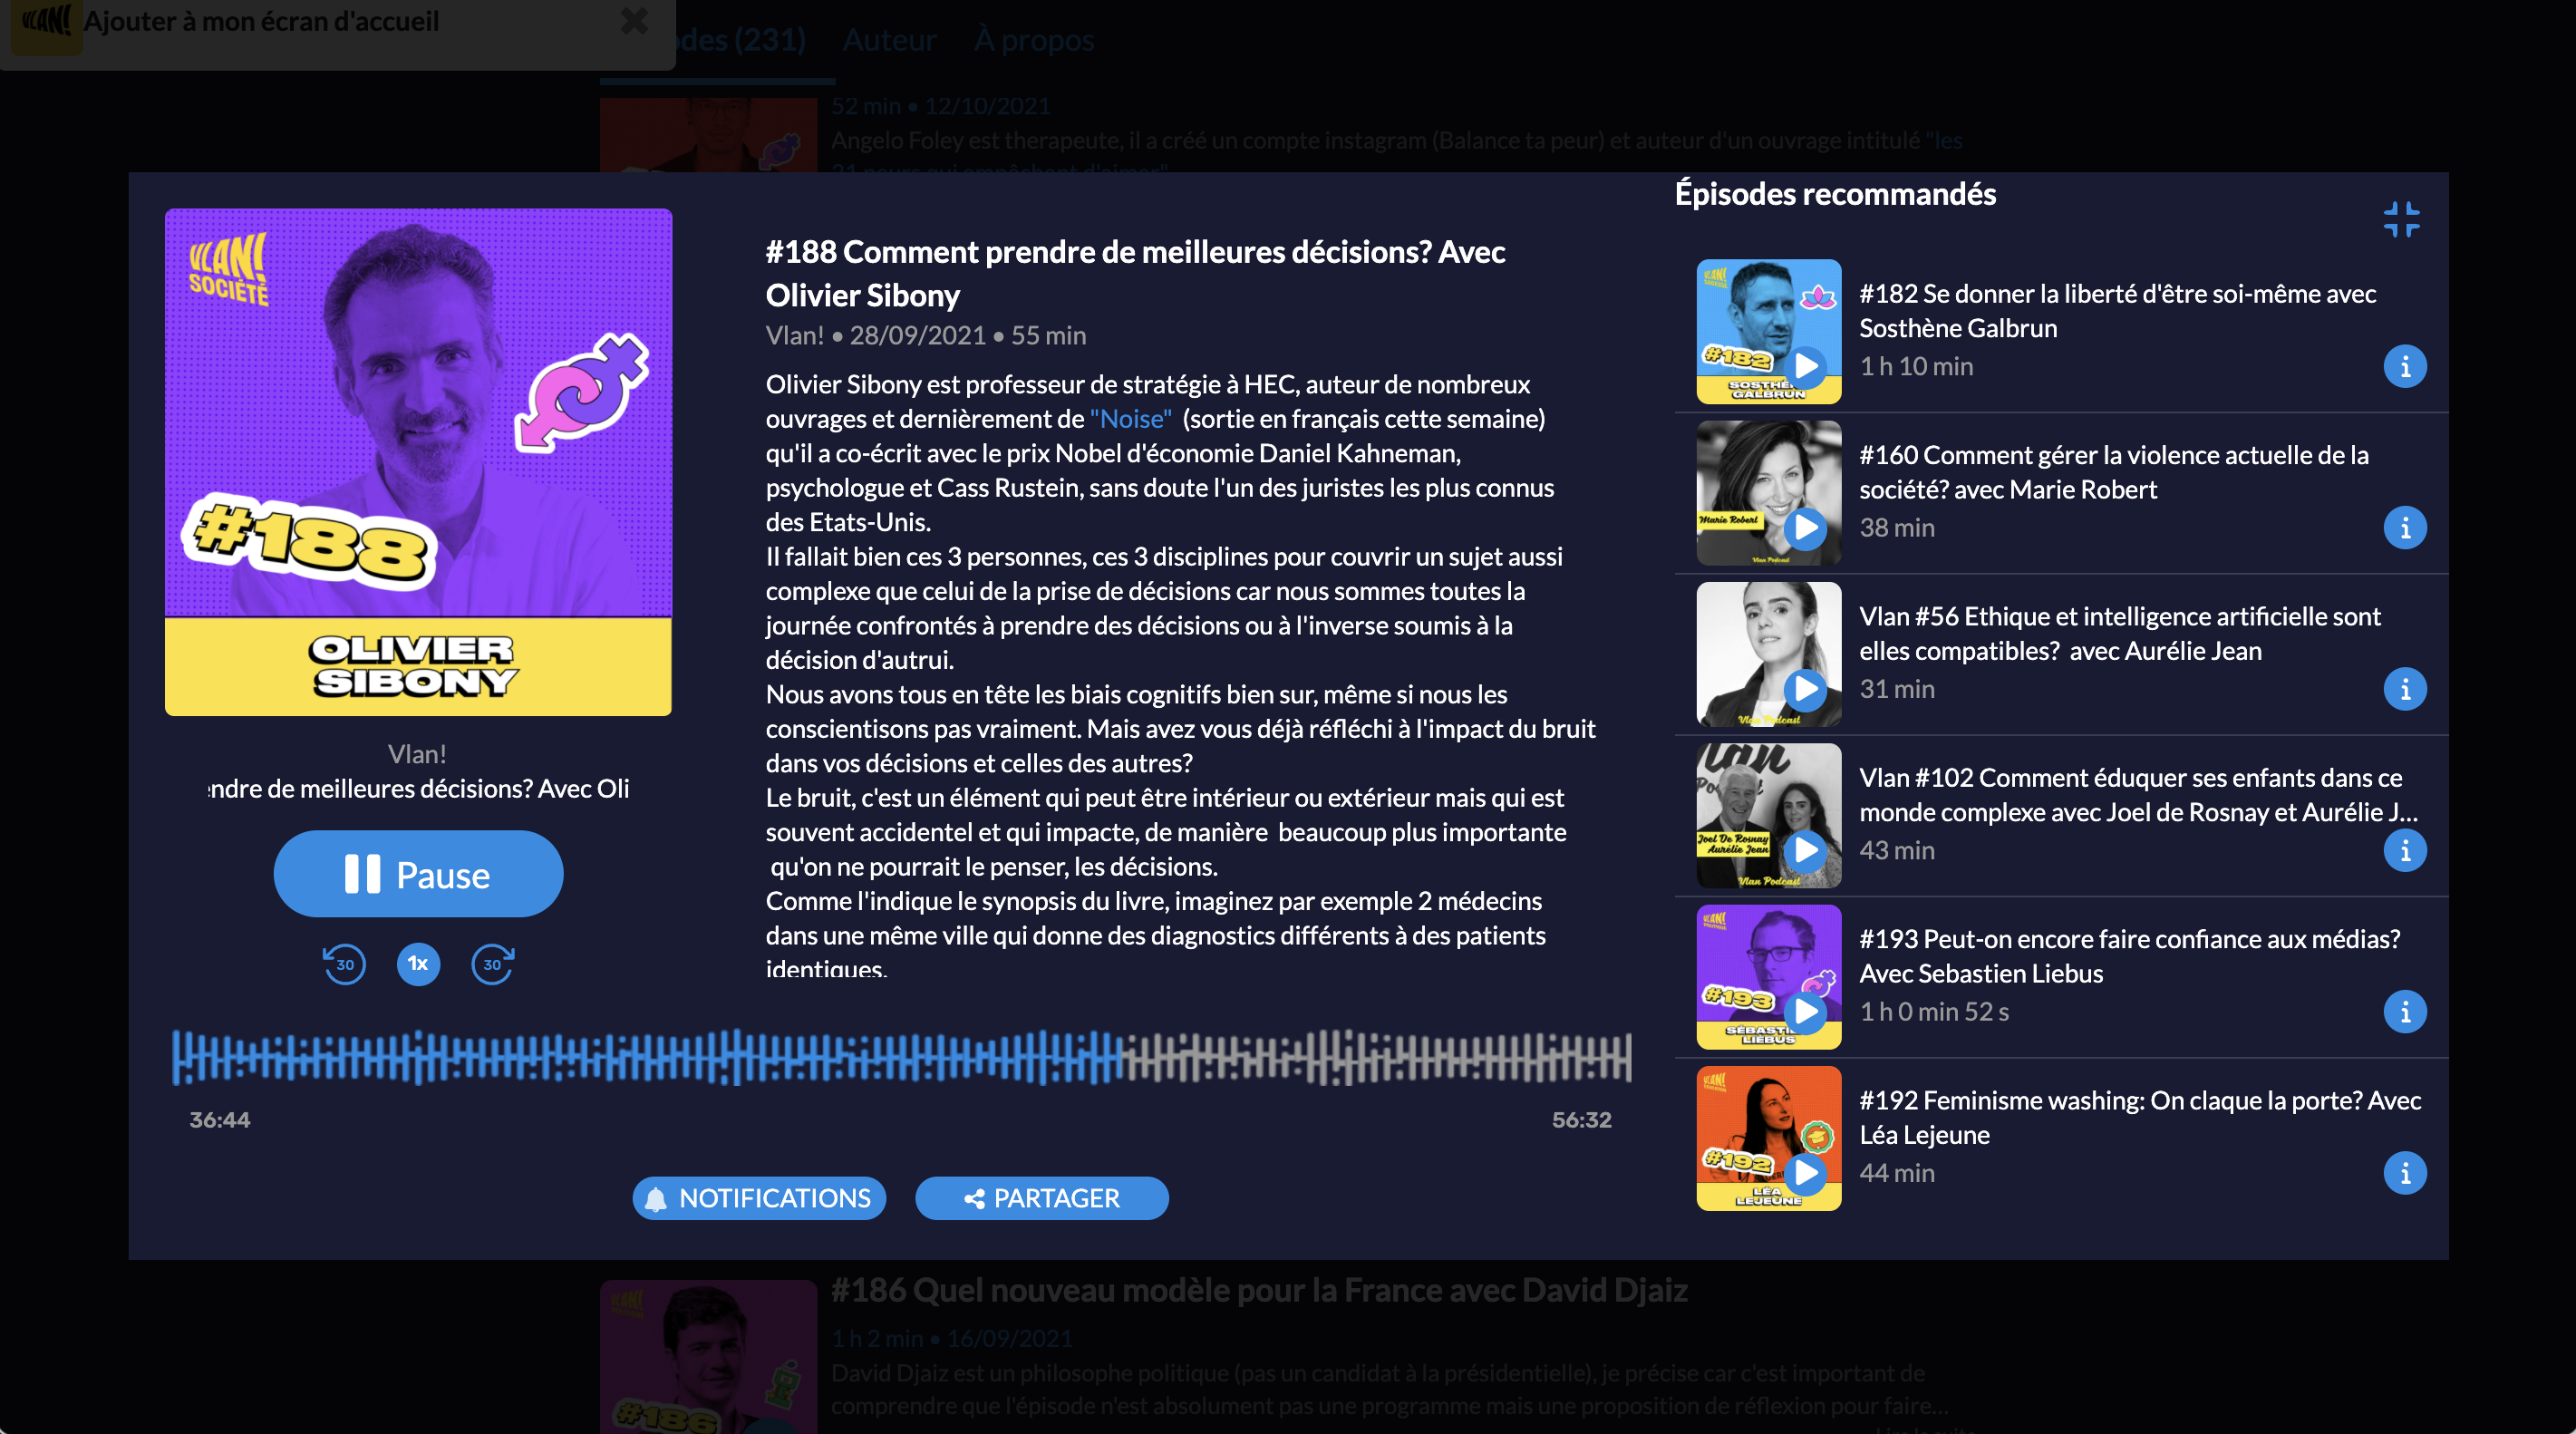2576x1434 pixels.
Task: Share the episode with Partager
Action: click(x=1042, y=1198)
